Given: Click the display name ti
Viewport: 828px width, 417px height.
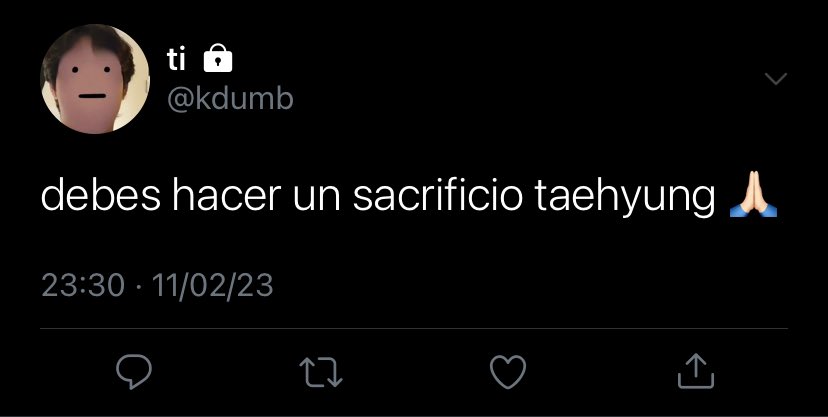Looking at the screenshot, I should (x=176, y=59).
